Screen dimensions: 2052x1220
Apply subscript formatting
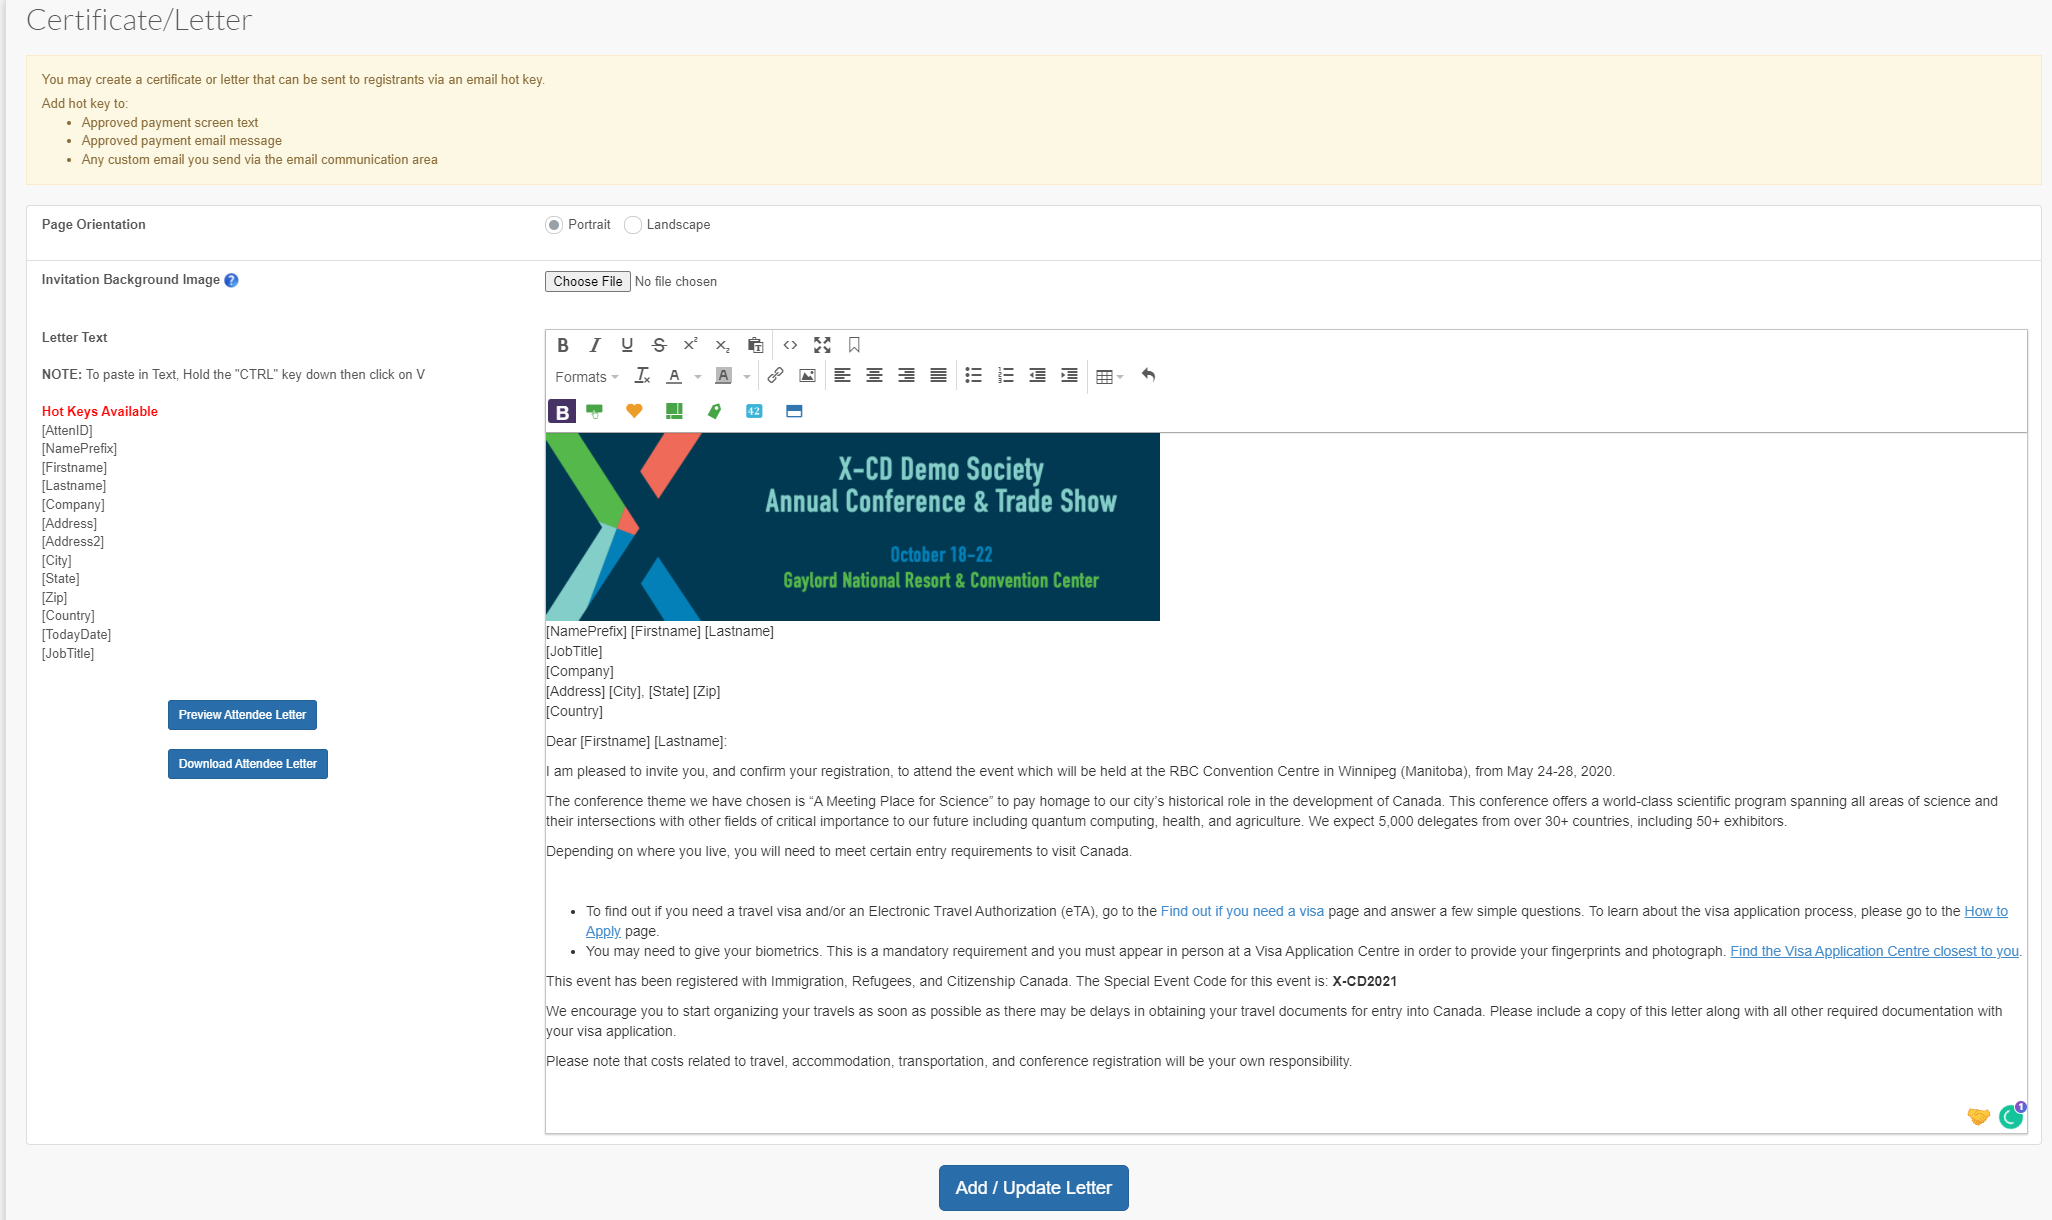tap(723, 345)
